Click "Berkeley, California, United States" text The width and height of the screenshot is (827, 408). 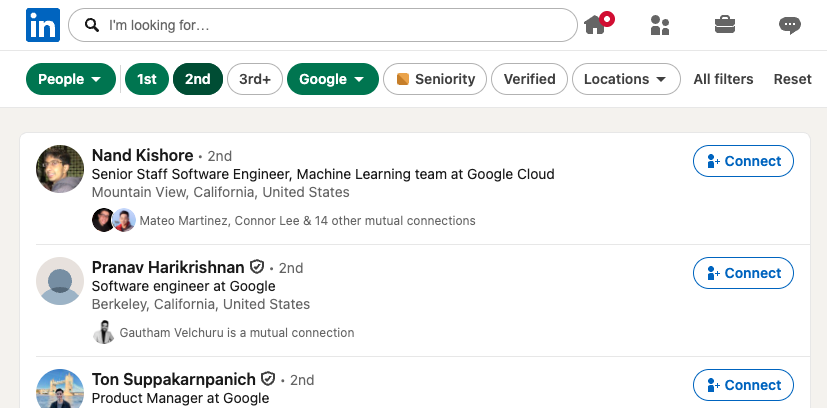click(x=201, y=304)
